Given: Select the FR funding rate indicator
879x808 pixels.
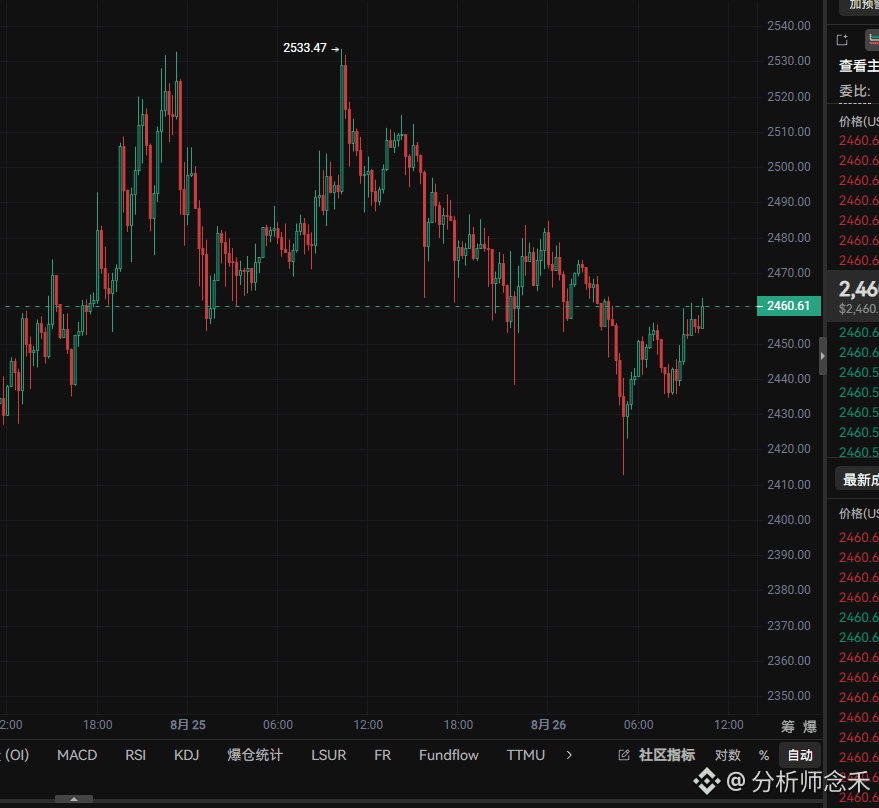Looking at the screenshot, I should coord(382,755).
